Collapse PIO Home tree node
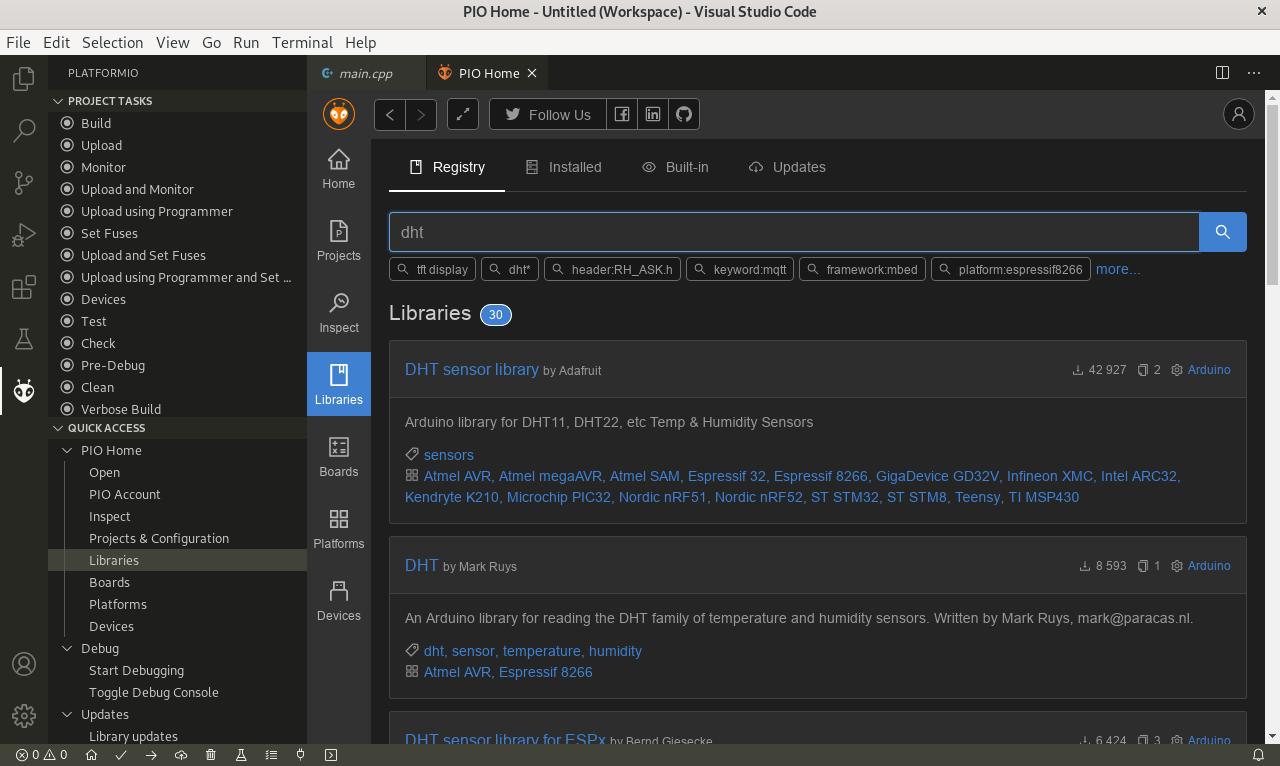 [67, 450]
